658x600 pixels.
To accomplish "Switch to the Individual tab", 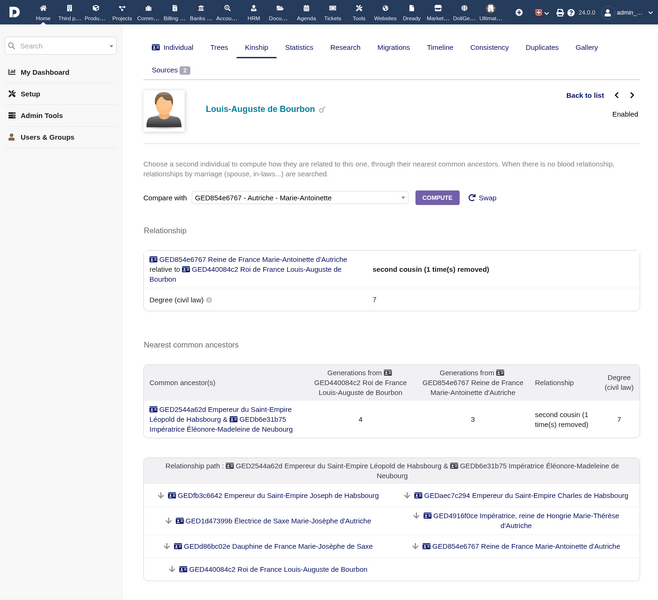I will coord(172,47).
